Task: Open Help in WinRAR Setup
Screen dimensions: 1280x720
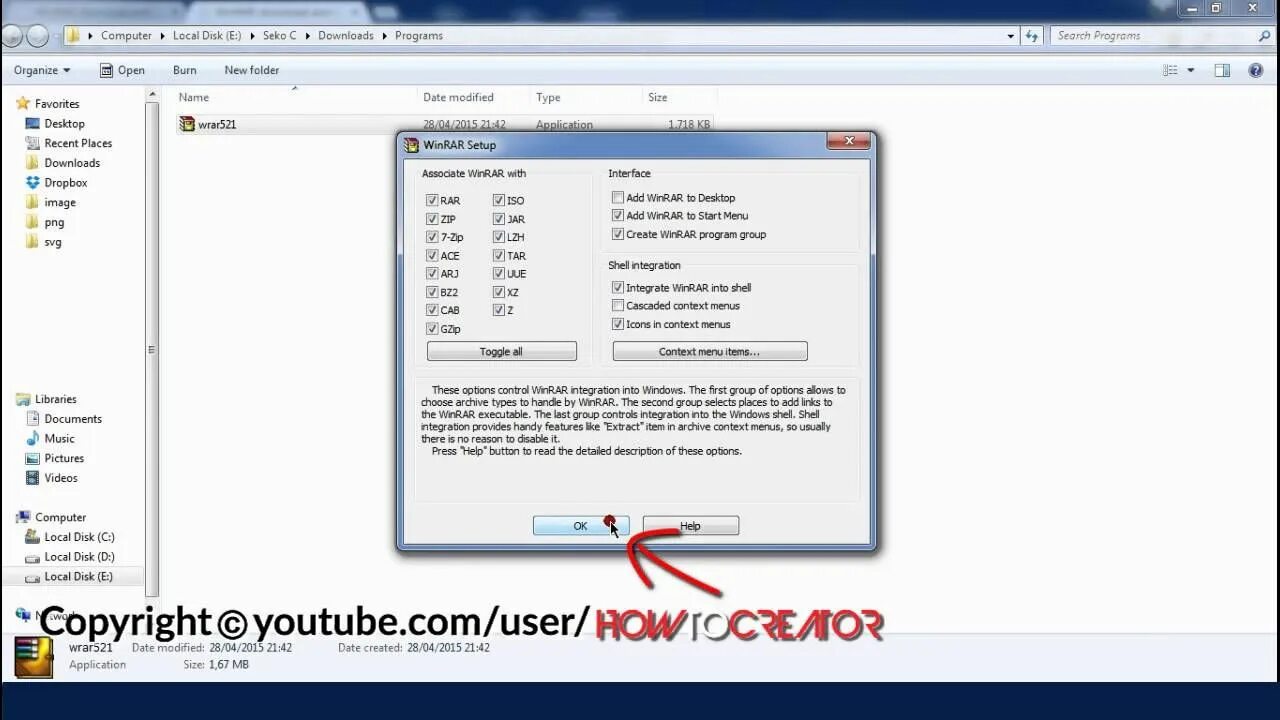Action: click(690, 526)
